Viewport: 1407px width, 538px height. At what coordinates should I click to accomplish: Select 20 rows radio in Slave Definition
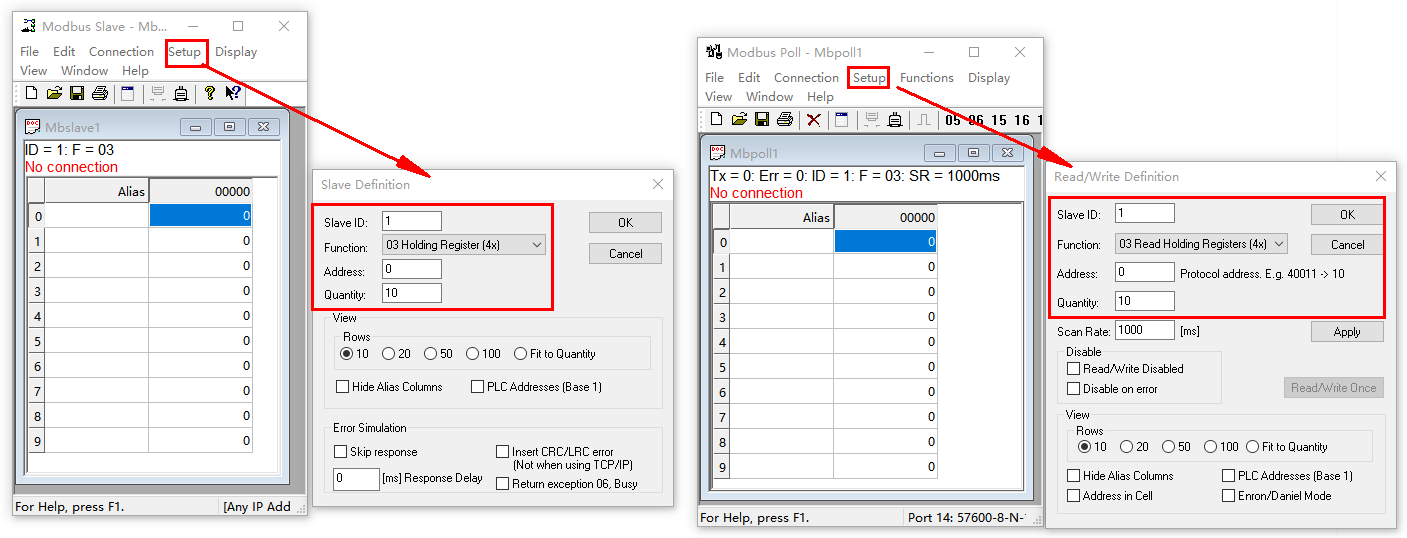tap(389, 354)
